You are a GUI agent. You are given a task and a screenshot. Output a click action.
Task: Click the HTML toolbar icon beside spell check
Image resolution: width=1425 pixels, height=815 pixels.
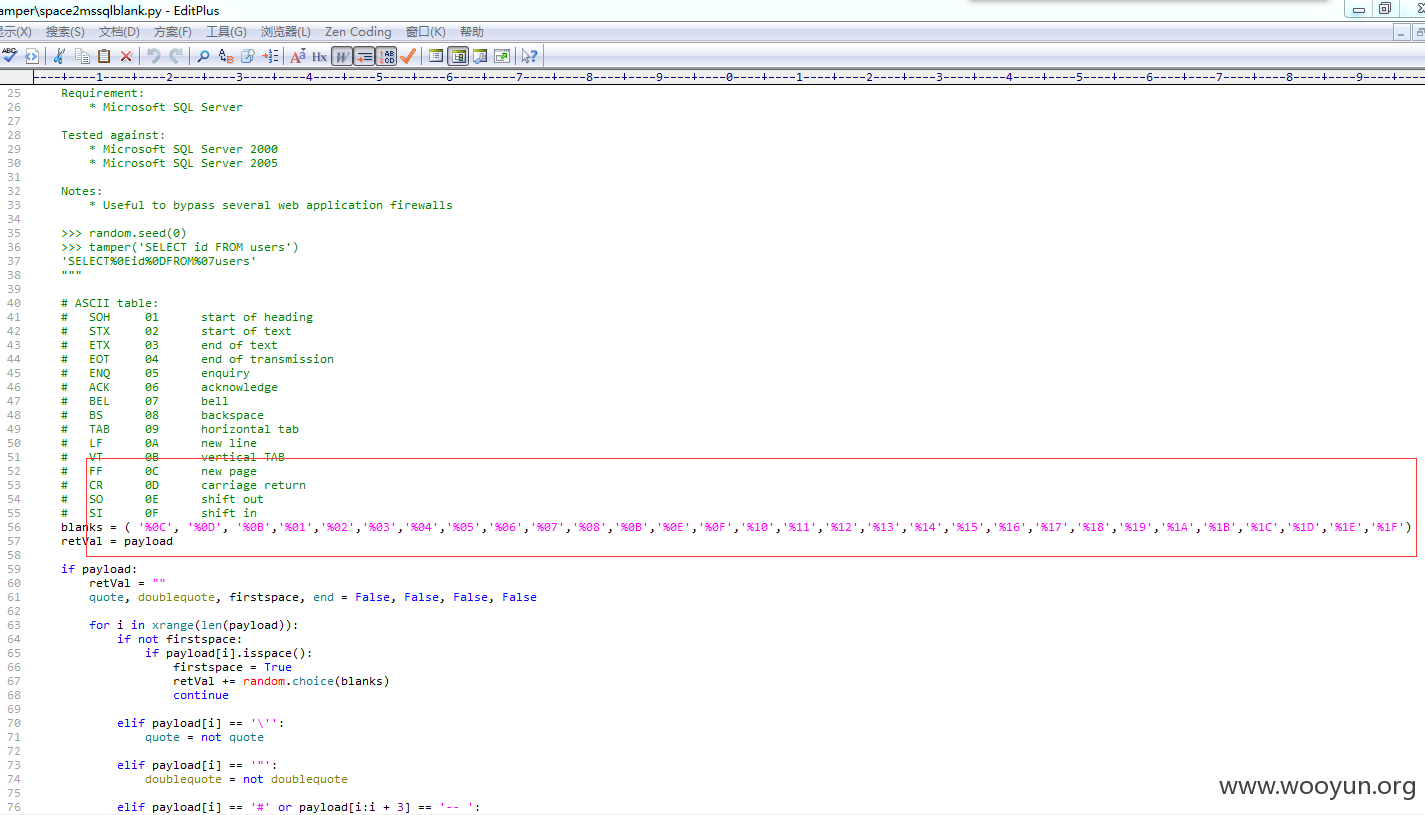coord(31,56)
